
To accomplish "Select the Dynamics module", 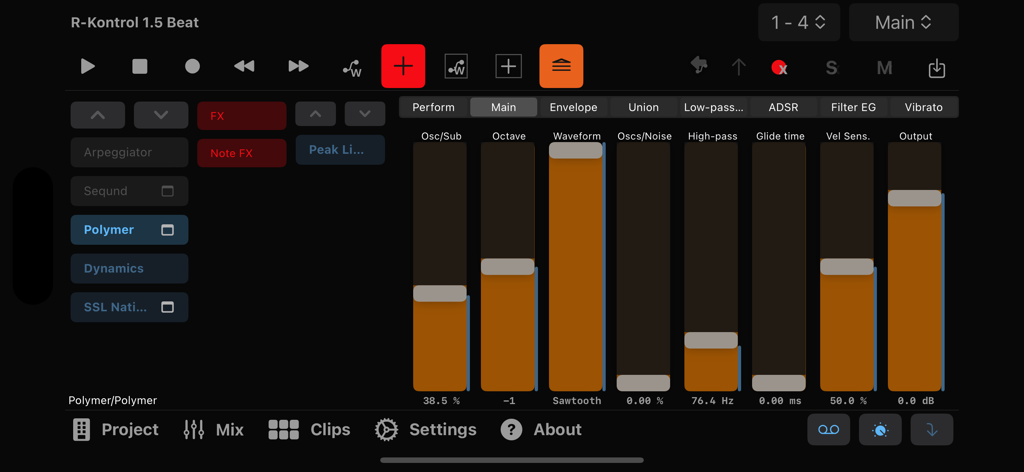I will (x=129, y=268).
